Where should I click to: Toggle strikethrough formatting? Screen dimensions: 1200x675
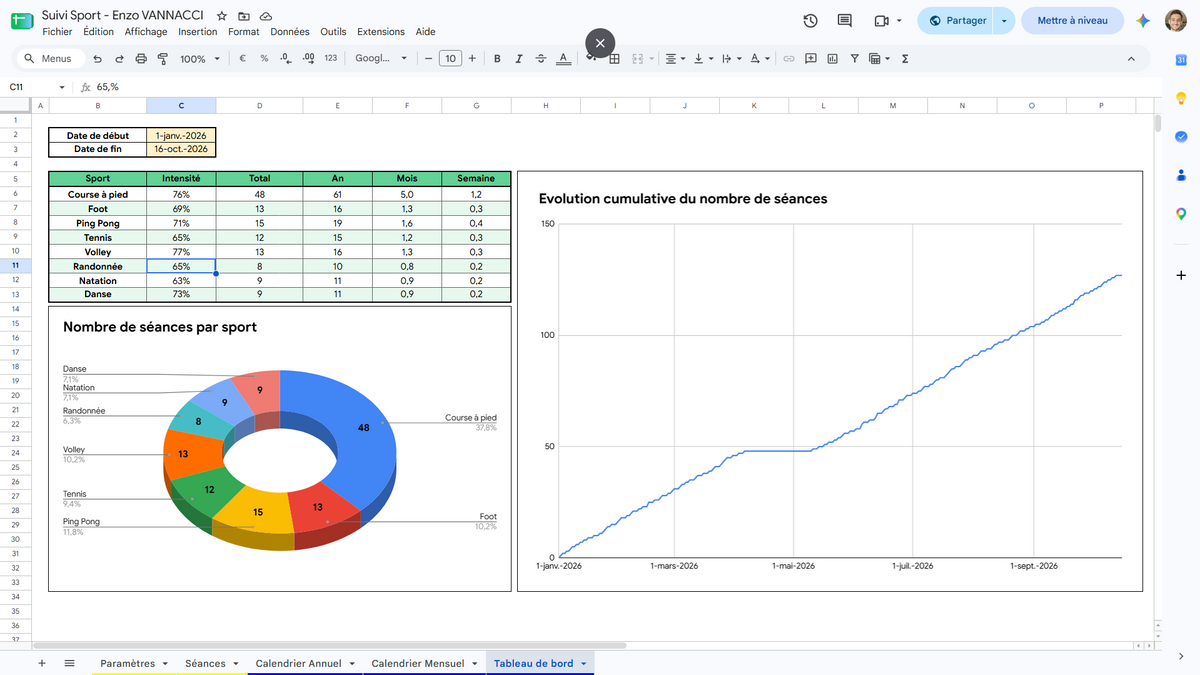point(541,59)
